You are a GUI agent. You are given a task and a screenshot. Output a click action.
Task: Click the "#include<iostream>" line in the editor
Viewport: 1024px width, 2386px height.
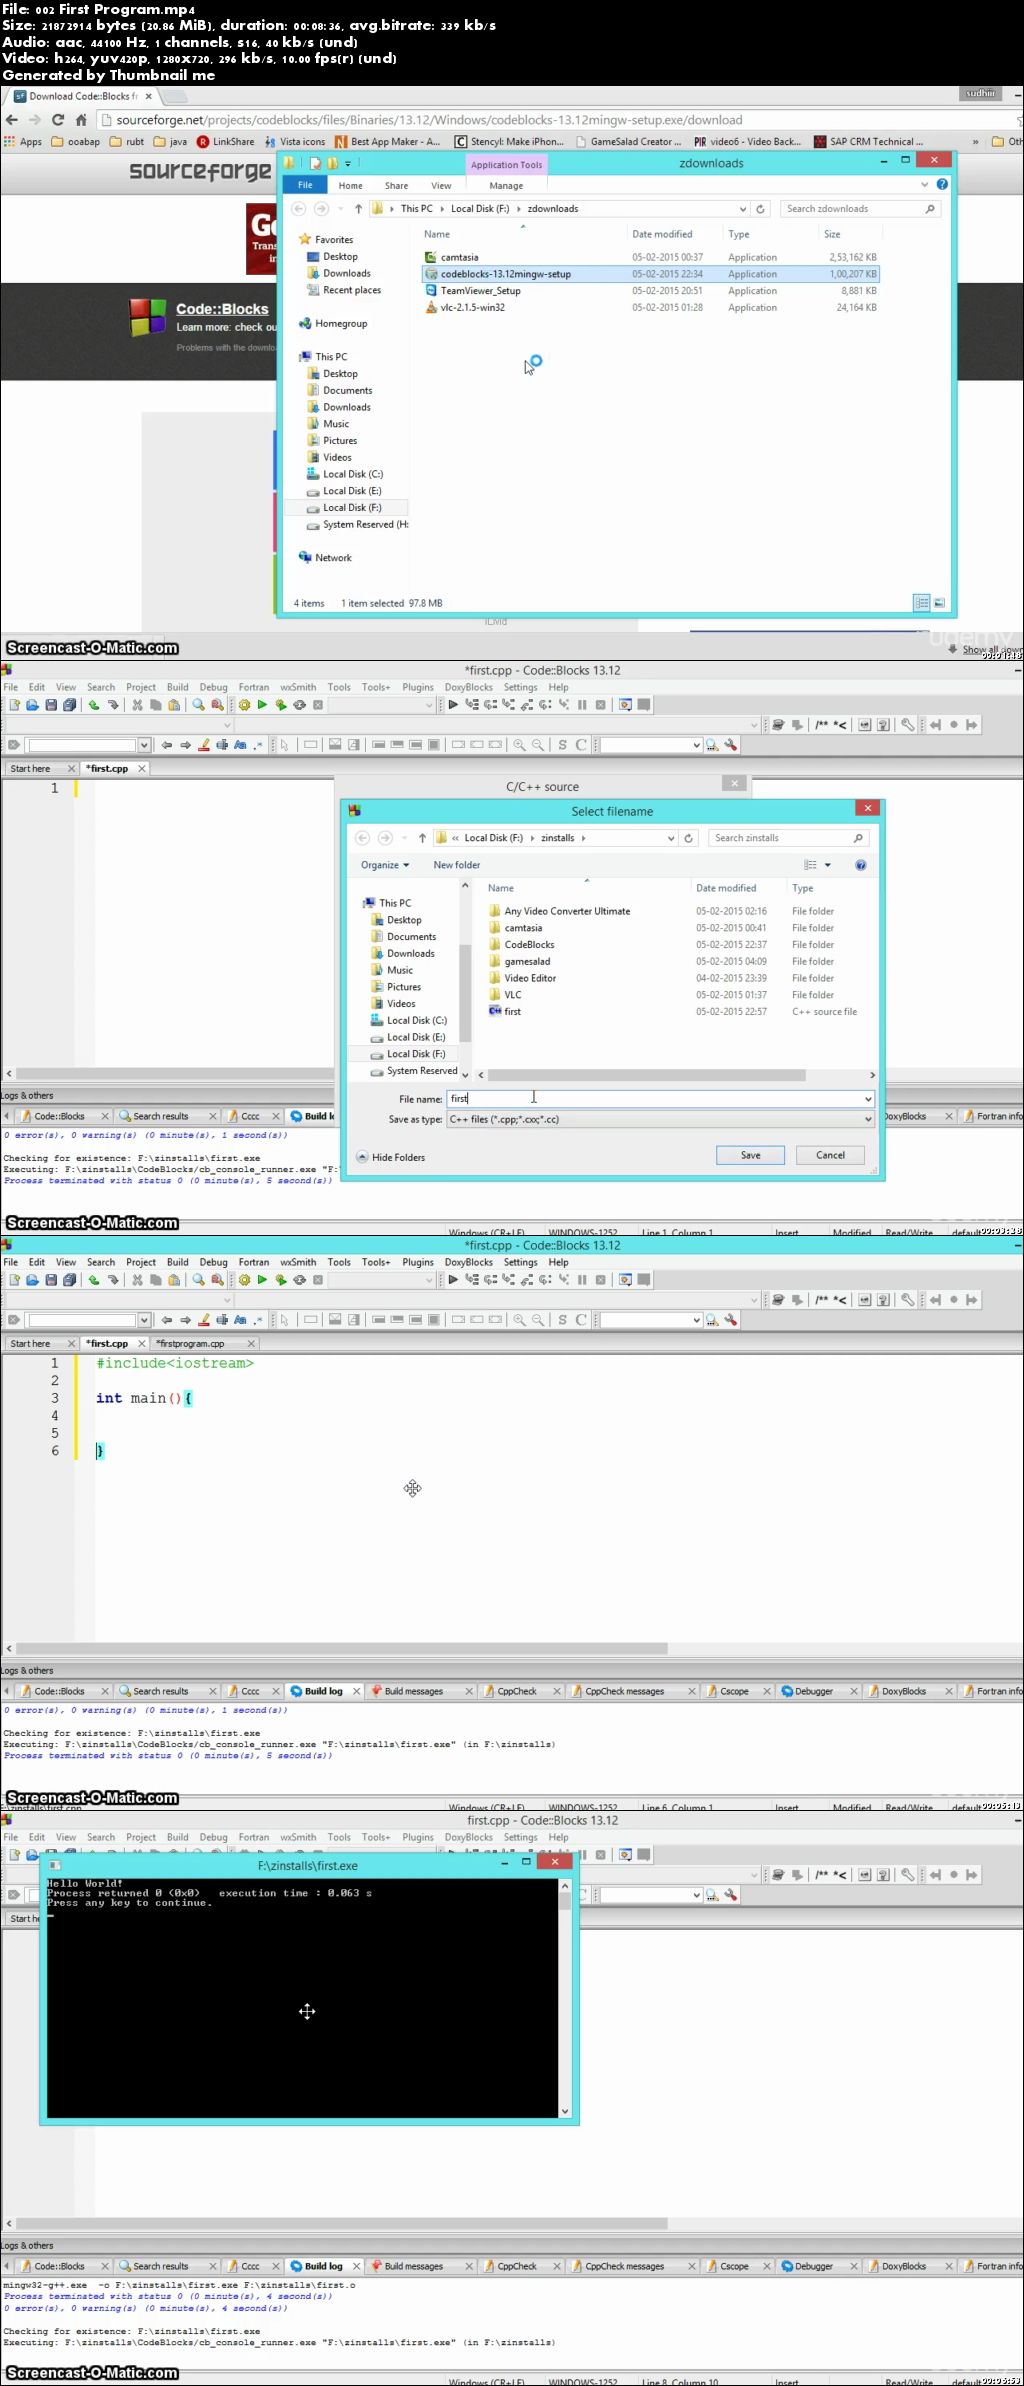coord(175,1363)
